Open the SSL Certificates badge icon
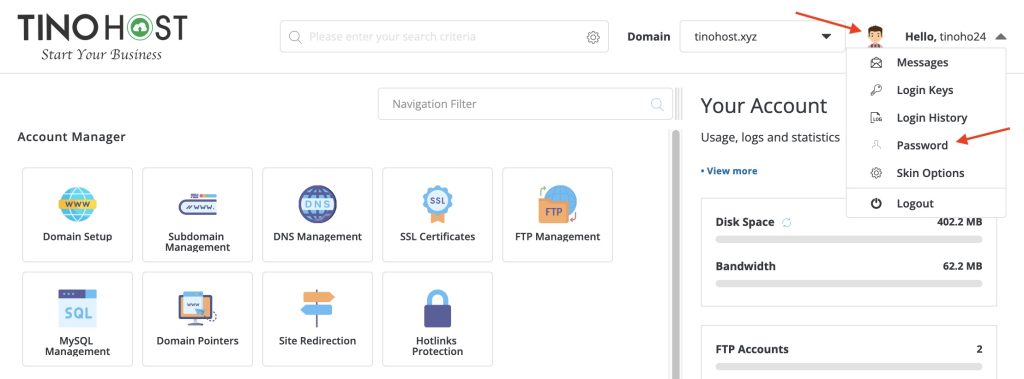 [x=438, y=204]
